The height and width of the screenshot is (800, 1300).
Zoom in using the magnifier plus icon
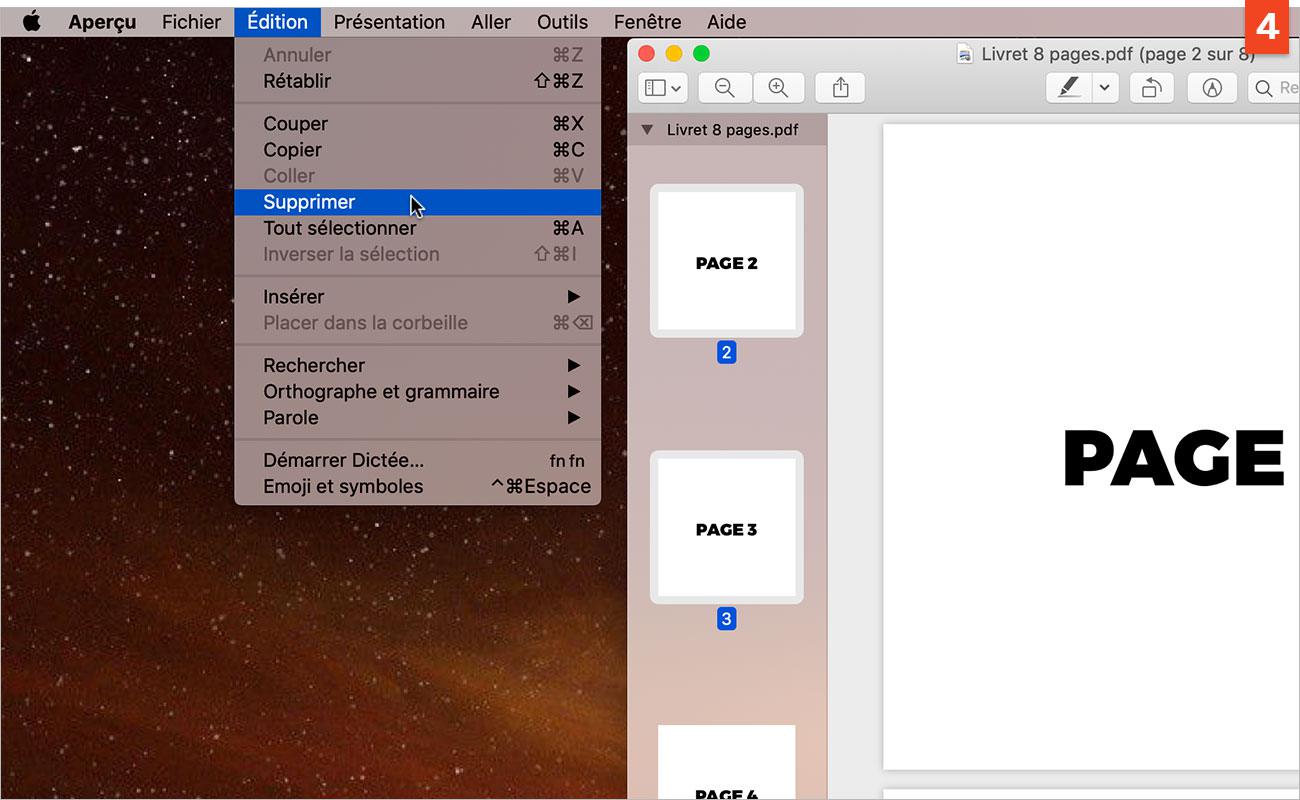coord(779,88)
